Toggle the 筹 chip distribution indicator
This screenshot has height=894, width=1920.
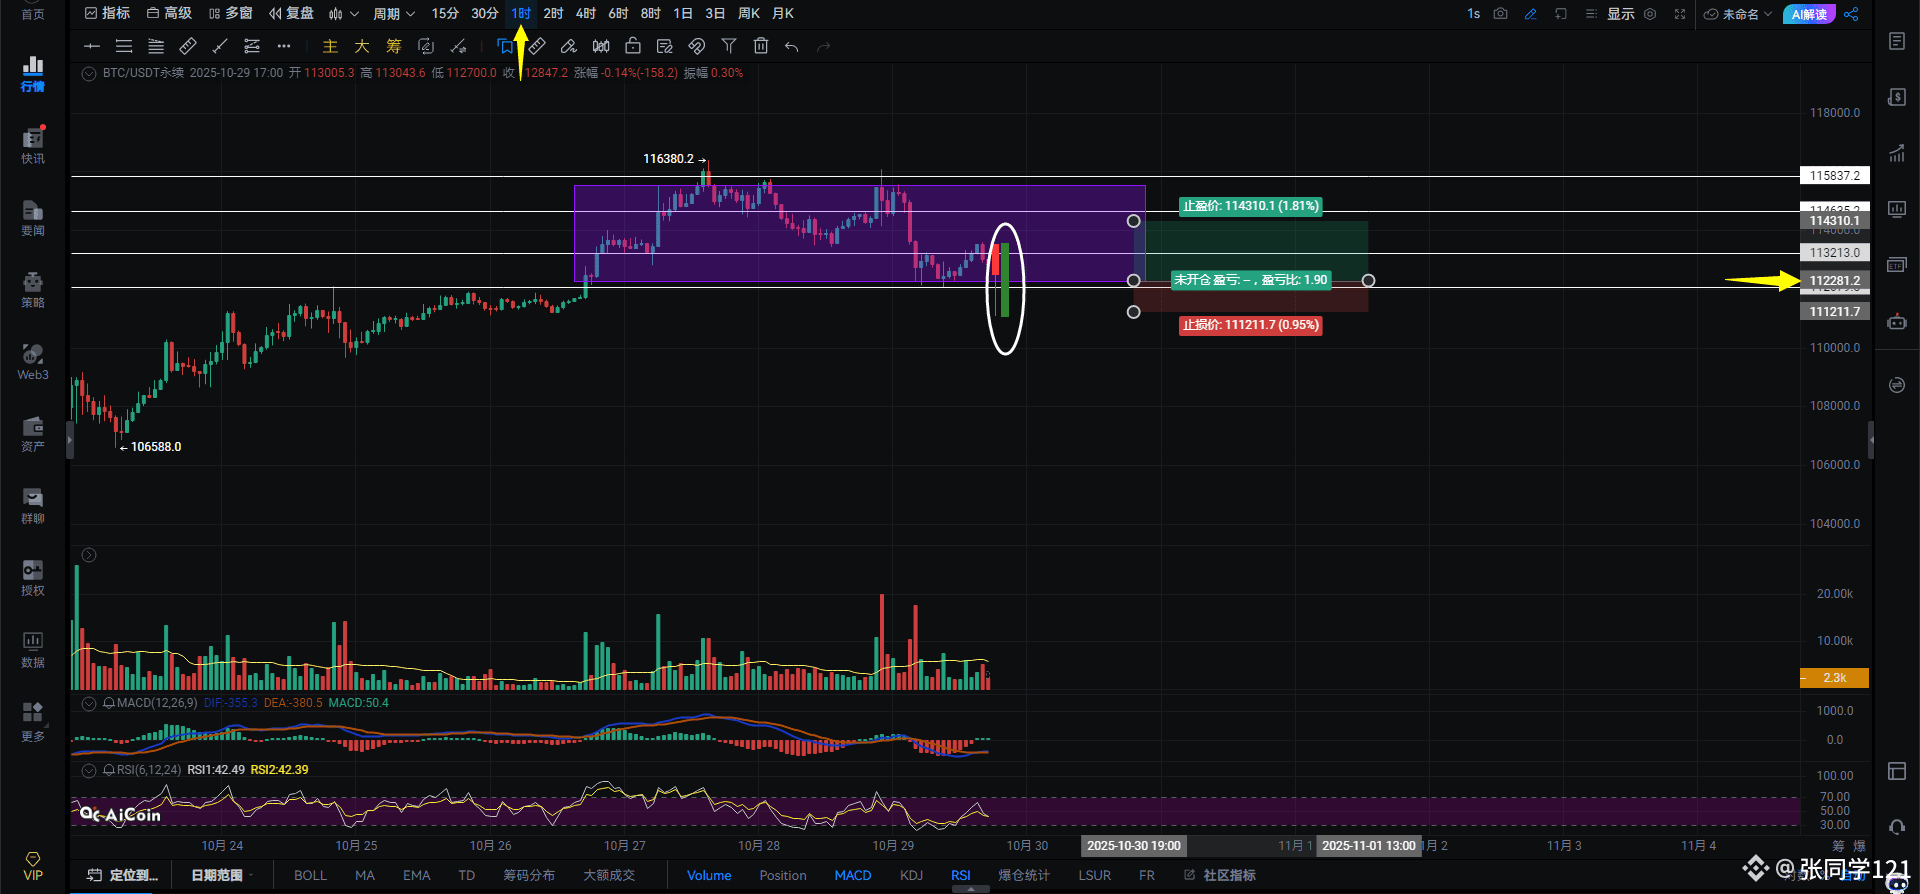click(394, 46)
